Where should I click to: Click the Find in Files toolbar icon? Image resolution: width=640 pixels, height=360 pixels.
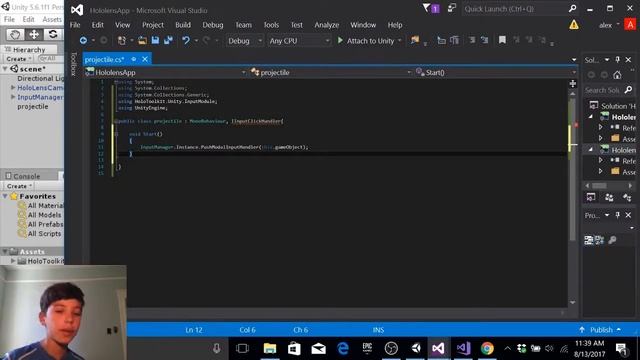(415, 40)
